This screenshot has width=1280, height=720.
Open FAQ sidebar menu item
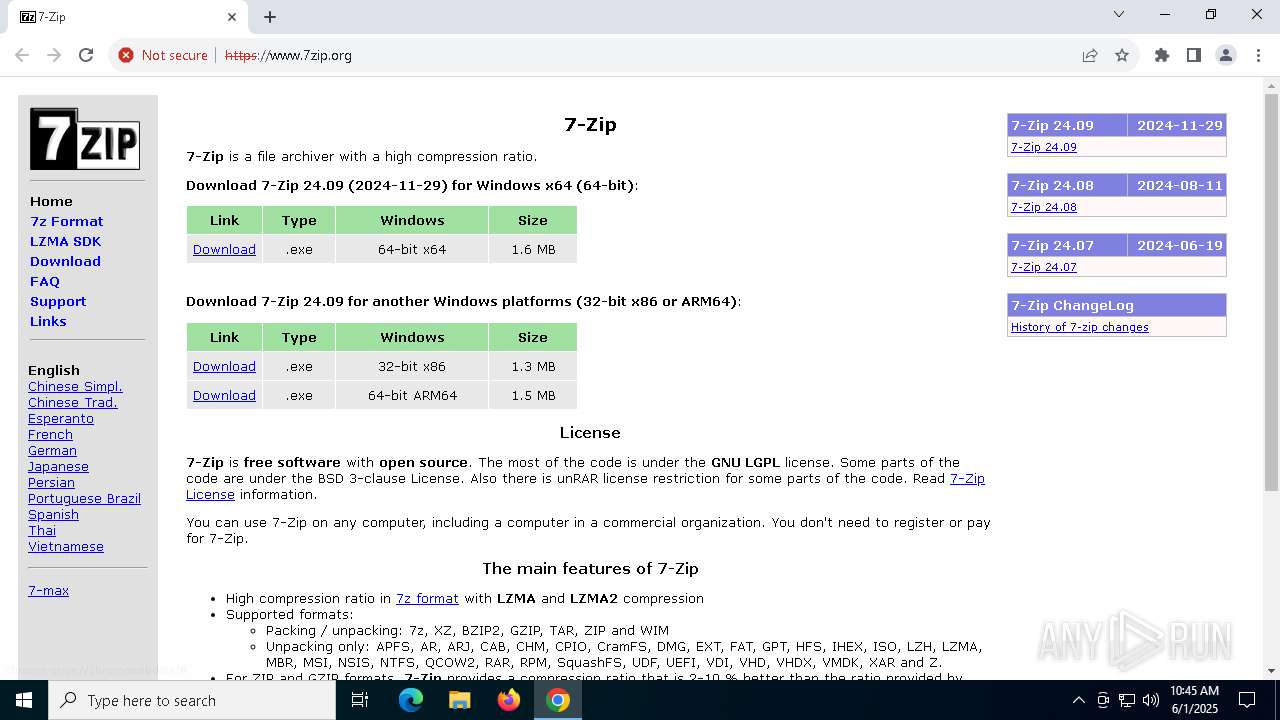click(45, 281)
